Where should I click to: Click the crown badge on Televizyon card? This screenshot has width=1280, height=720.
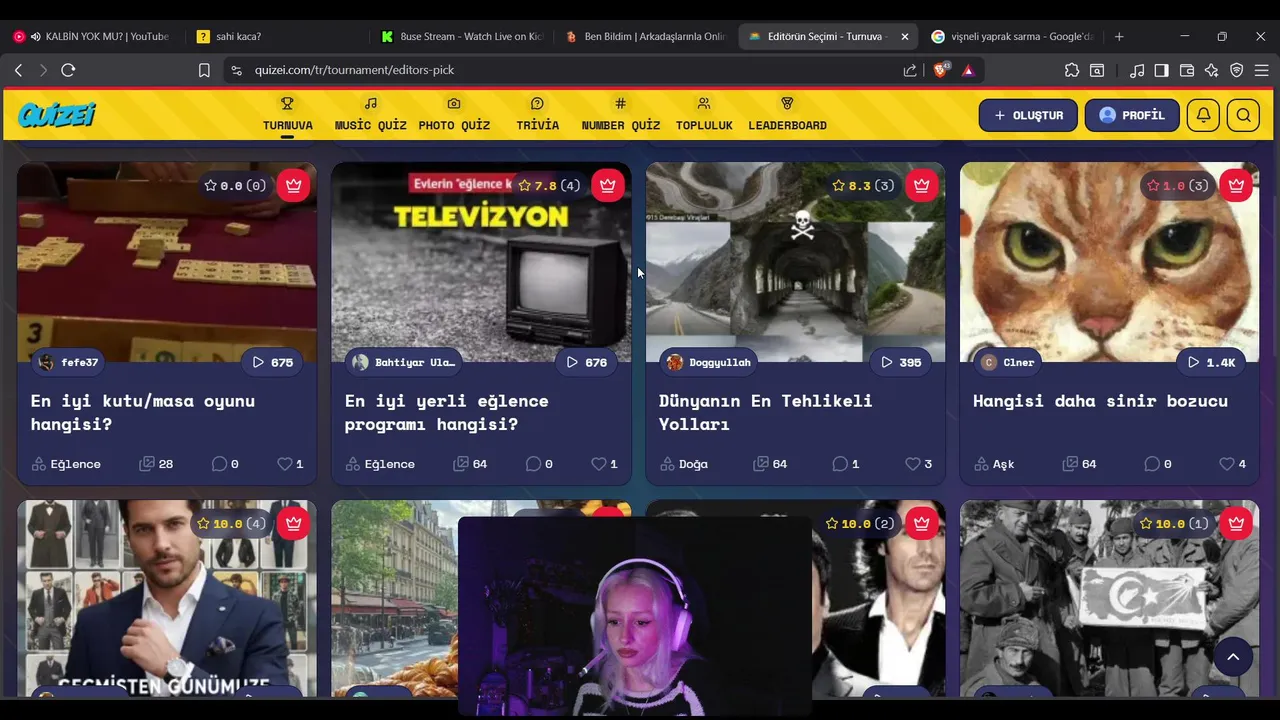(x=607, y=185)
